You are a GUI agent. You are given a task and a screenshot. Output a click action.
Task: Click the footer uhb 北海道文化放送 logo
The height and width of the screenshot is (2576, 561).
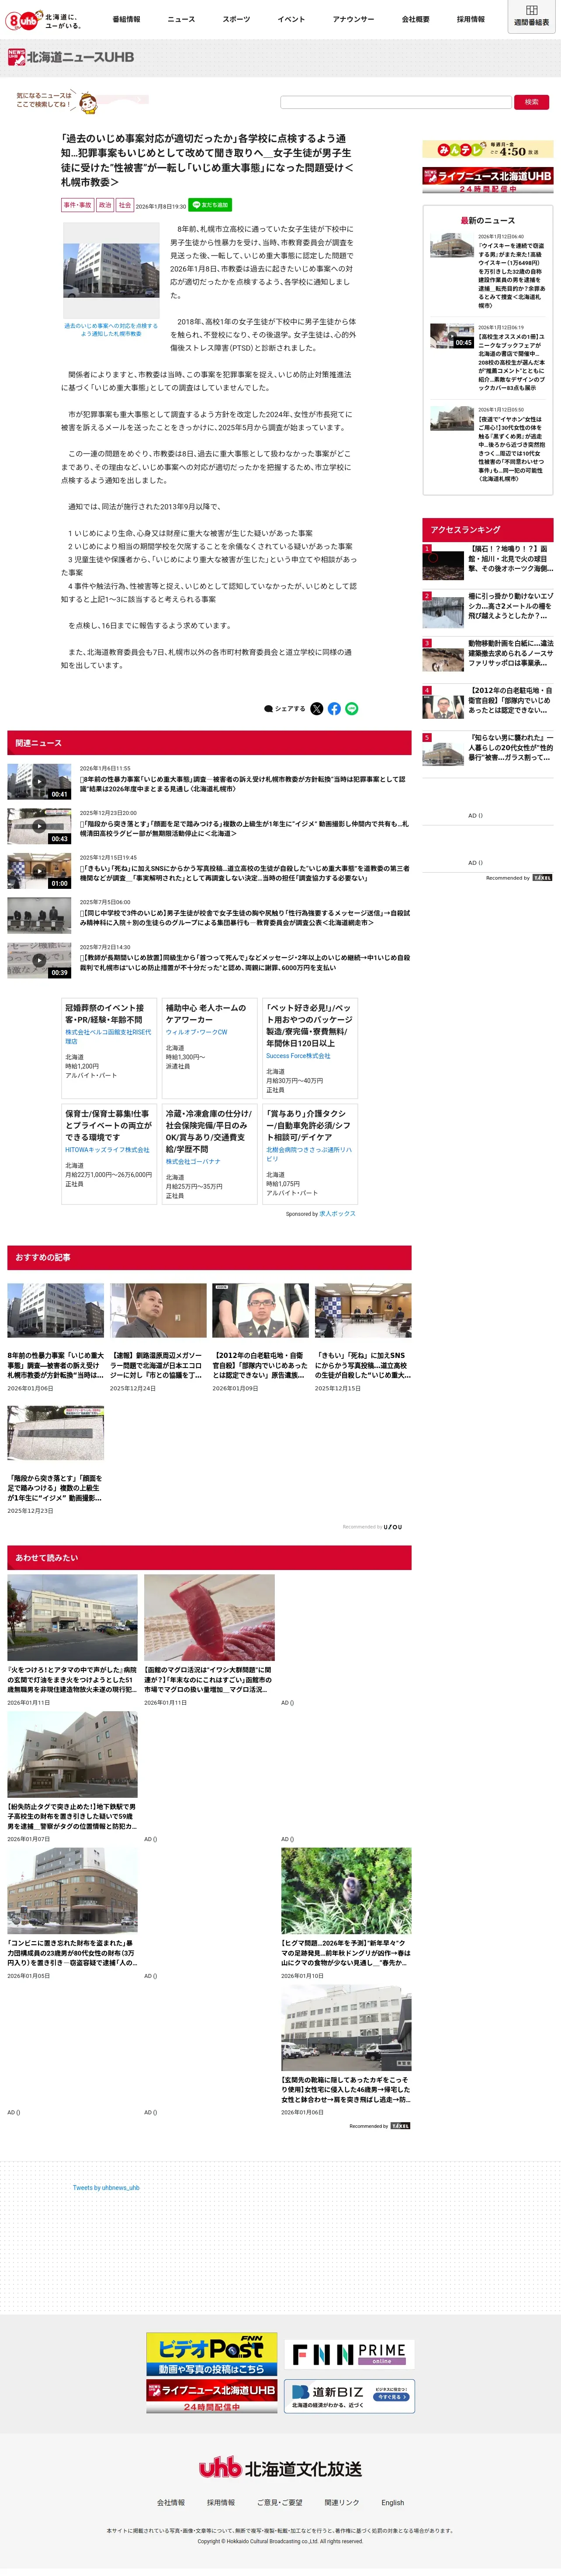tap(280, 2468)
